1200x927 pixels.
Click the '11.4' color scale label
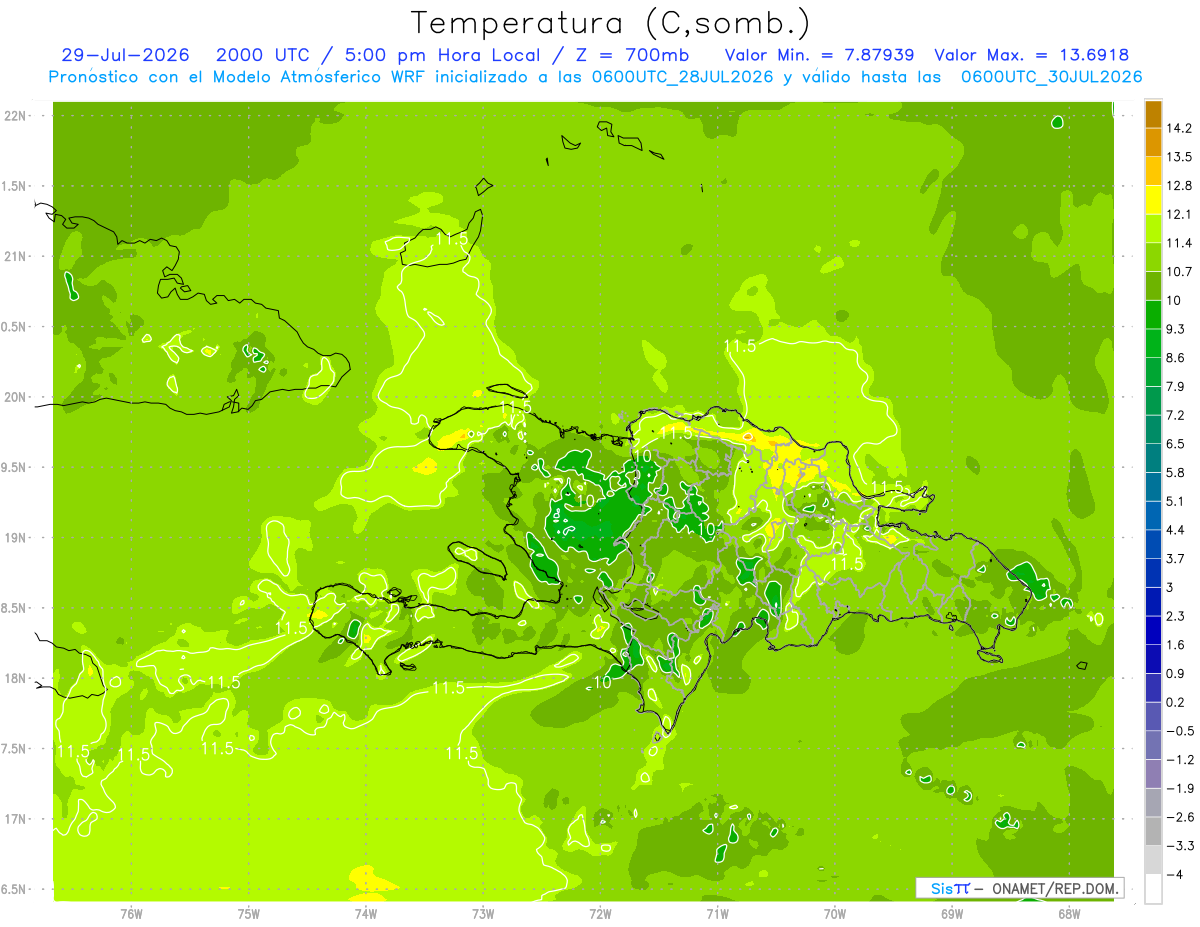(x=1179, y=243)
